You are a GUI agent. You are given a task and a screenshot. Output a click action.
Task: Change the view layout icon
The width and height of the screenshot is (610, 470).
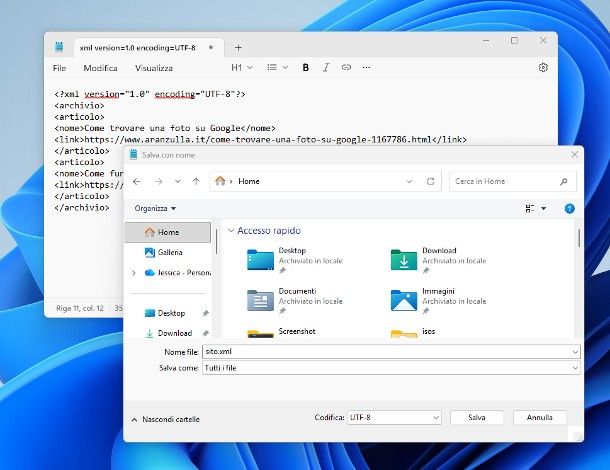529,209
